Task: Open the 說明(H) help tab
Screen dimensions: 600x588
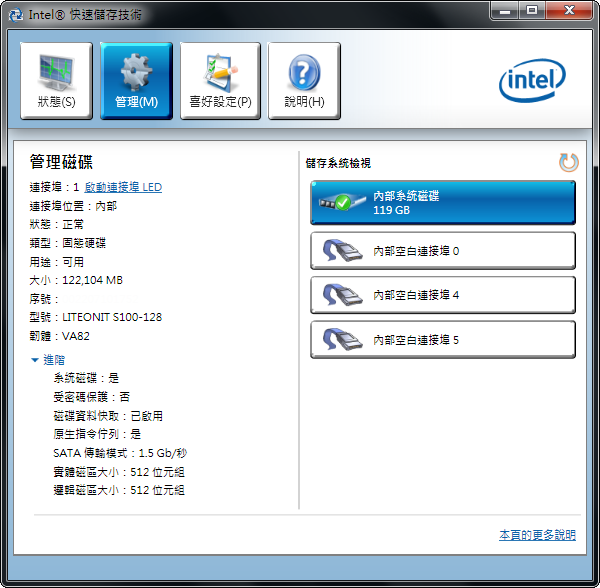Action: click(x=304, y=81)
